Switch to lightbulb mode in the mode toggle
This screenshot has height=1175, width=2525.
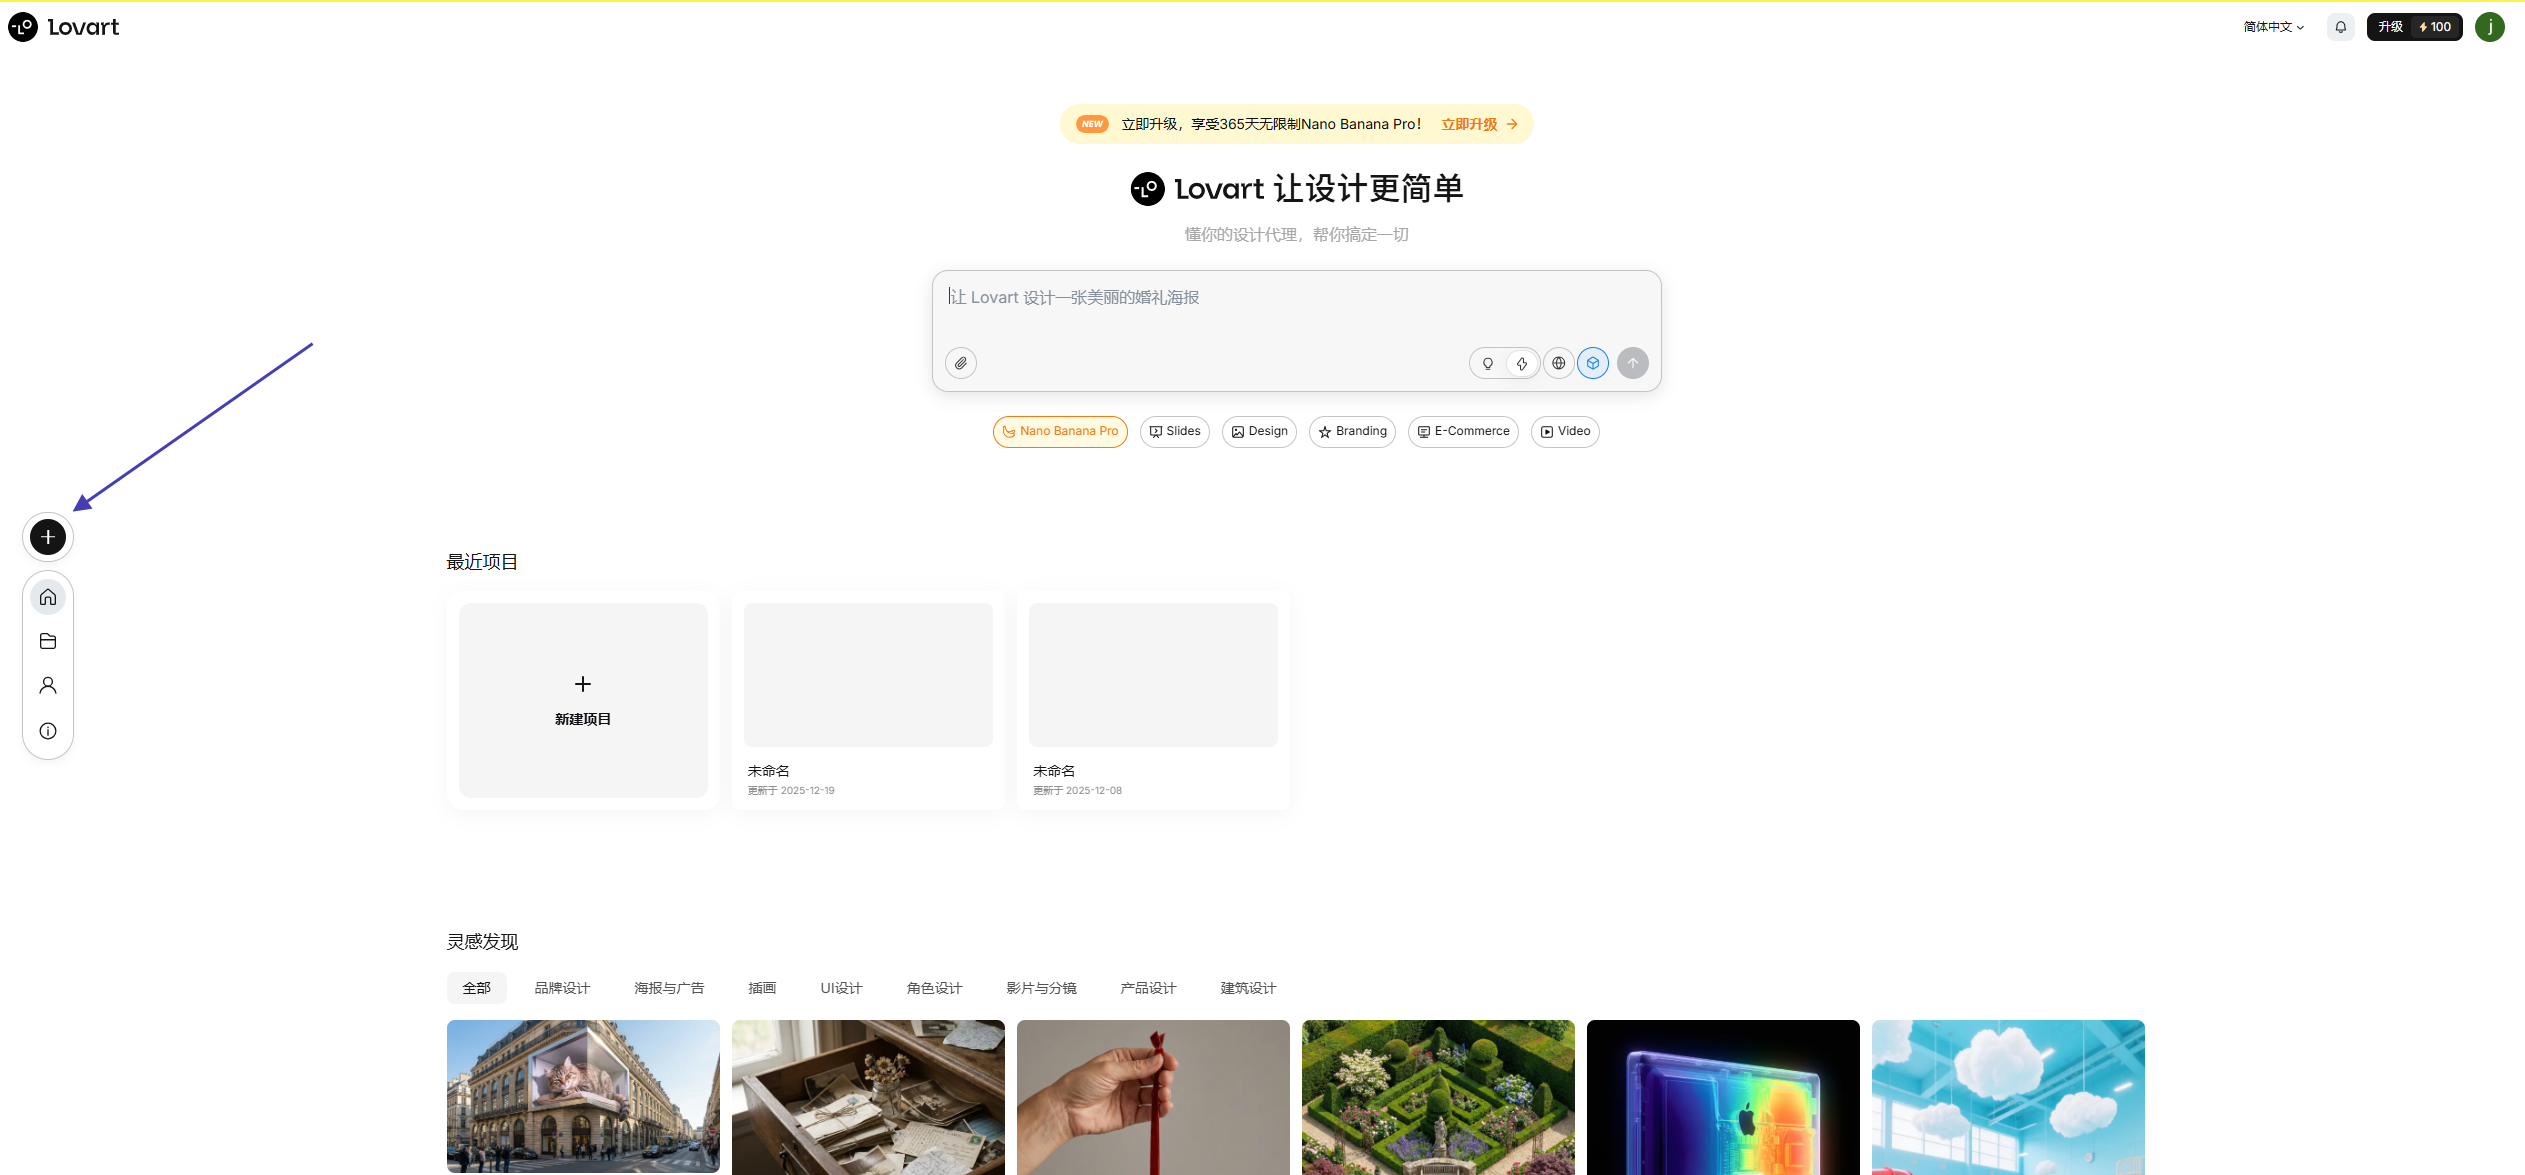coord(1488,363)
